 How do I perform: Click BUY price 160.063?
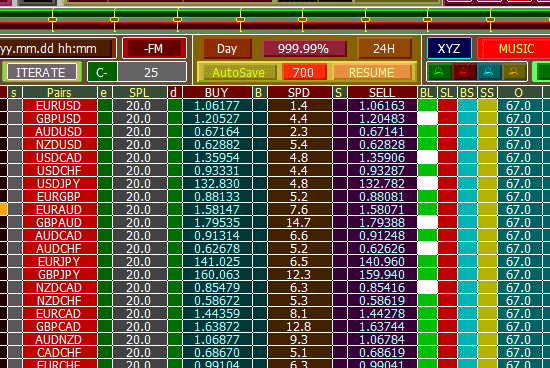(217, 274)
